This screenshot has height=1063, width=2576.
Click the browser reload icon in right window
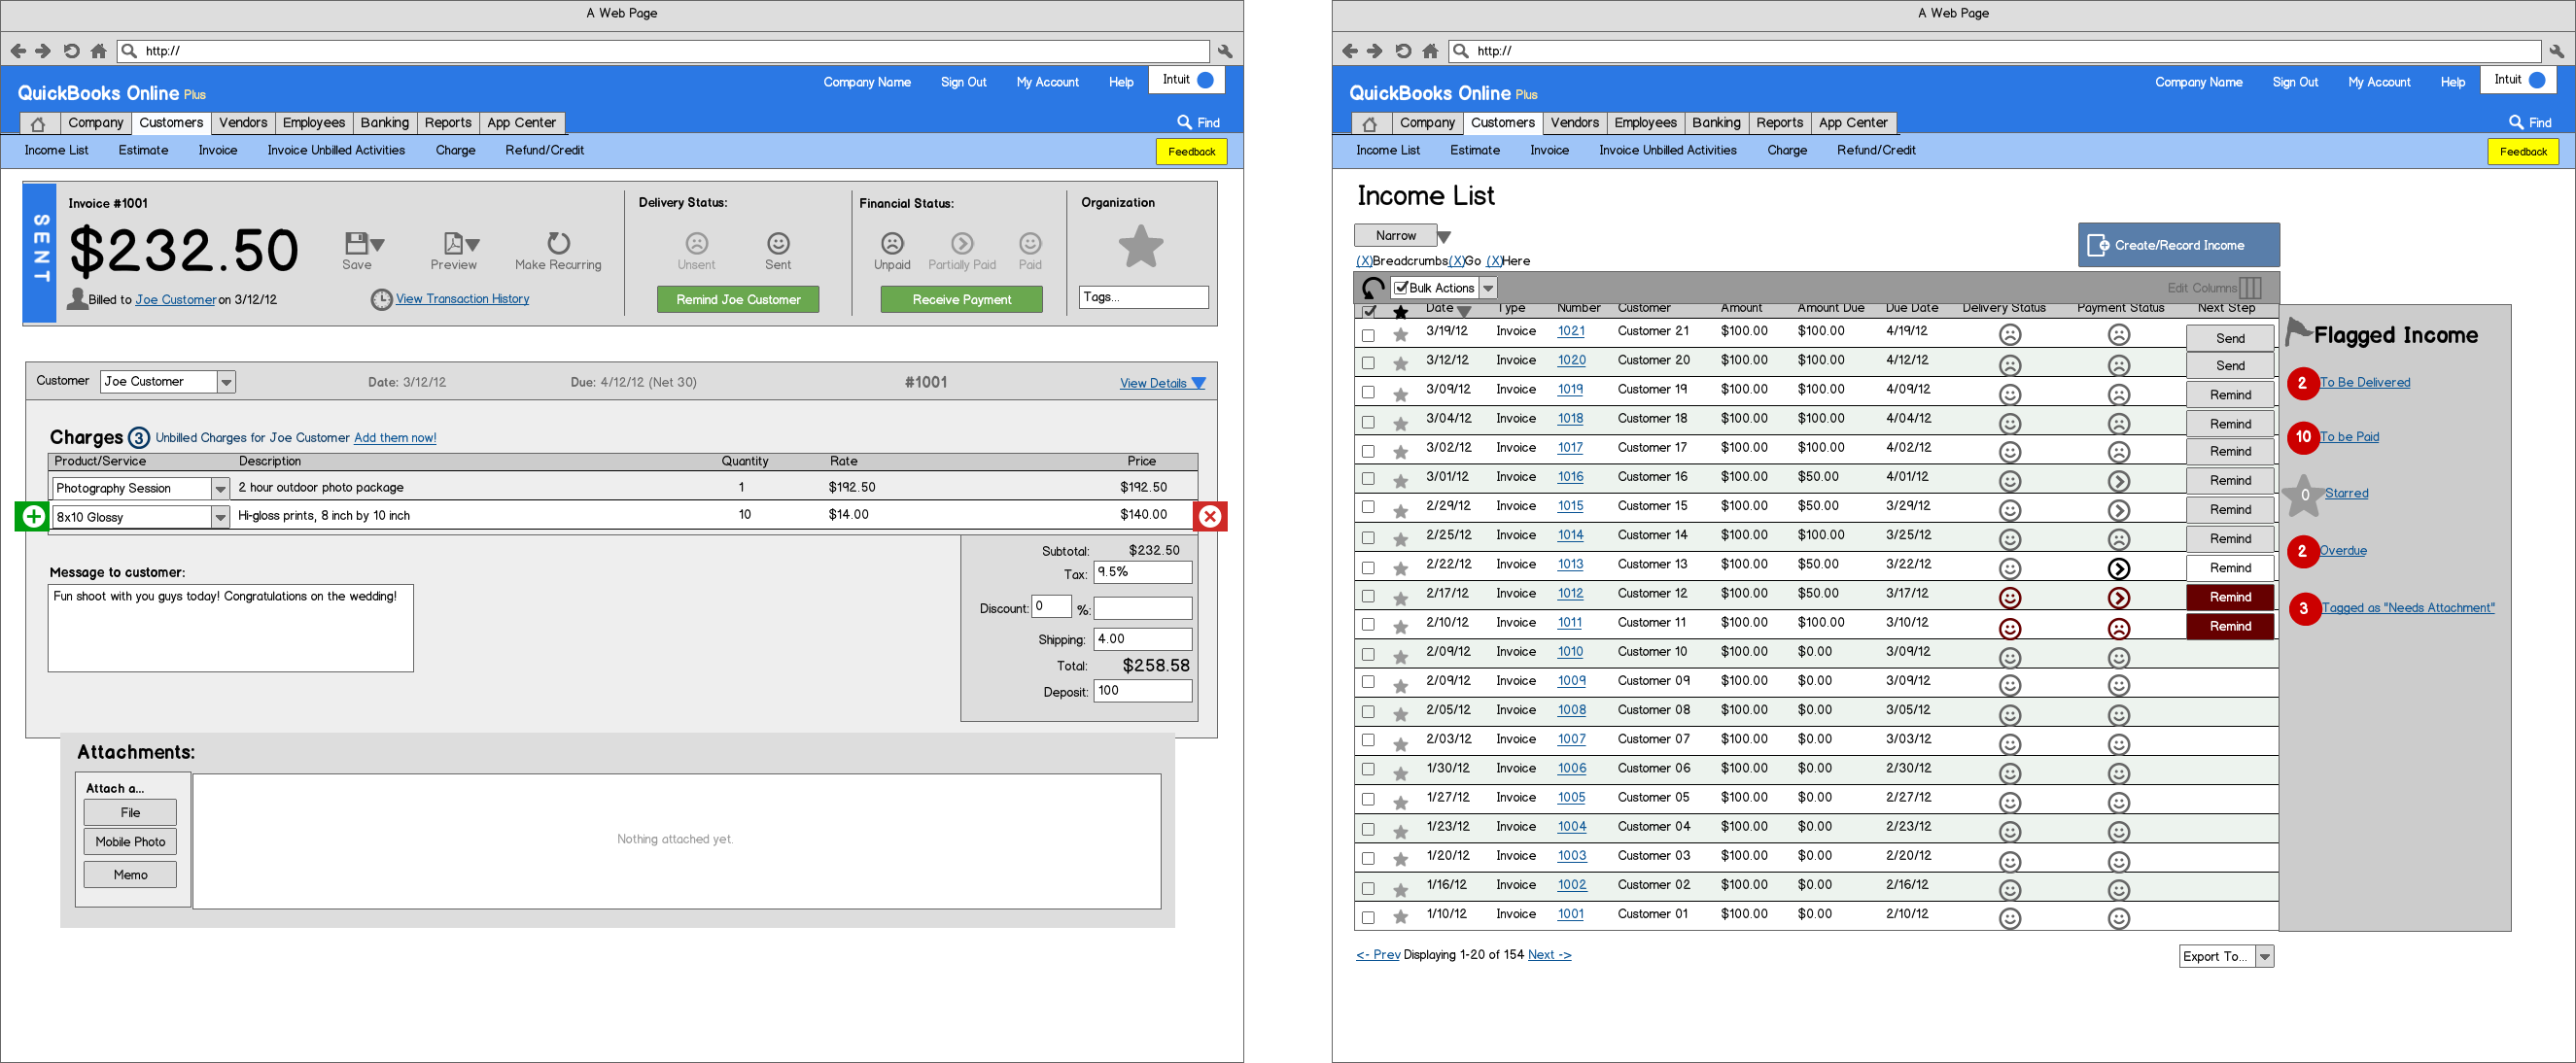[x=1403, y=51]
